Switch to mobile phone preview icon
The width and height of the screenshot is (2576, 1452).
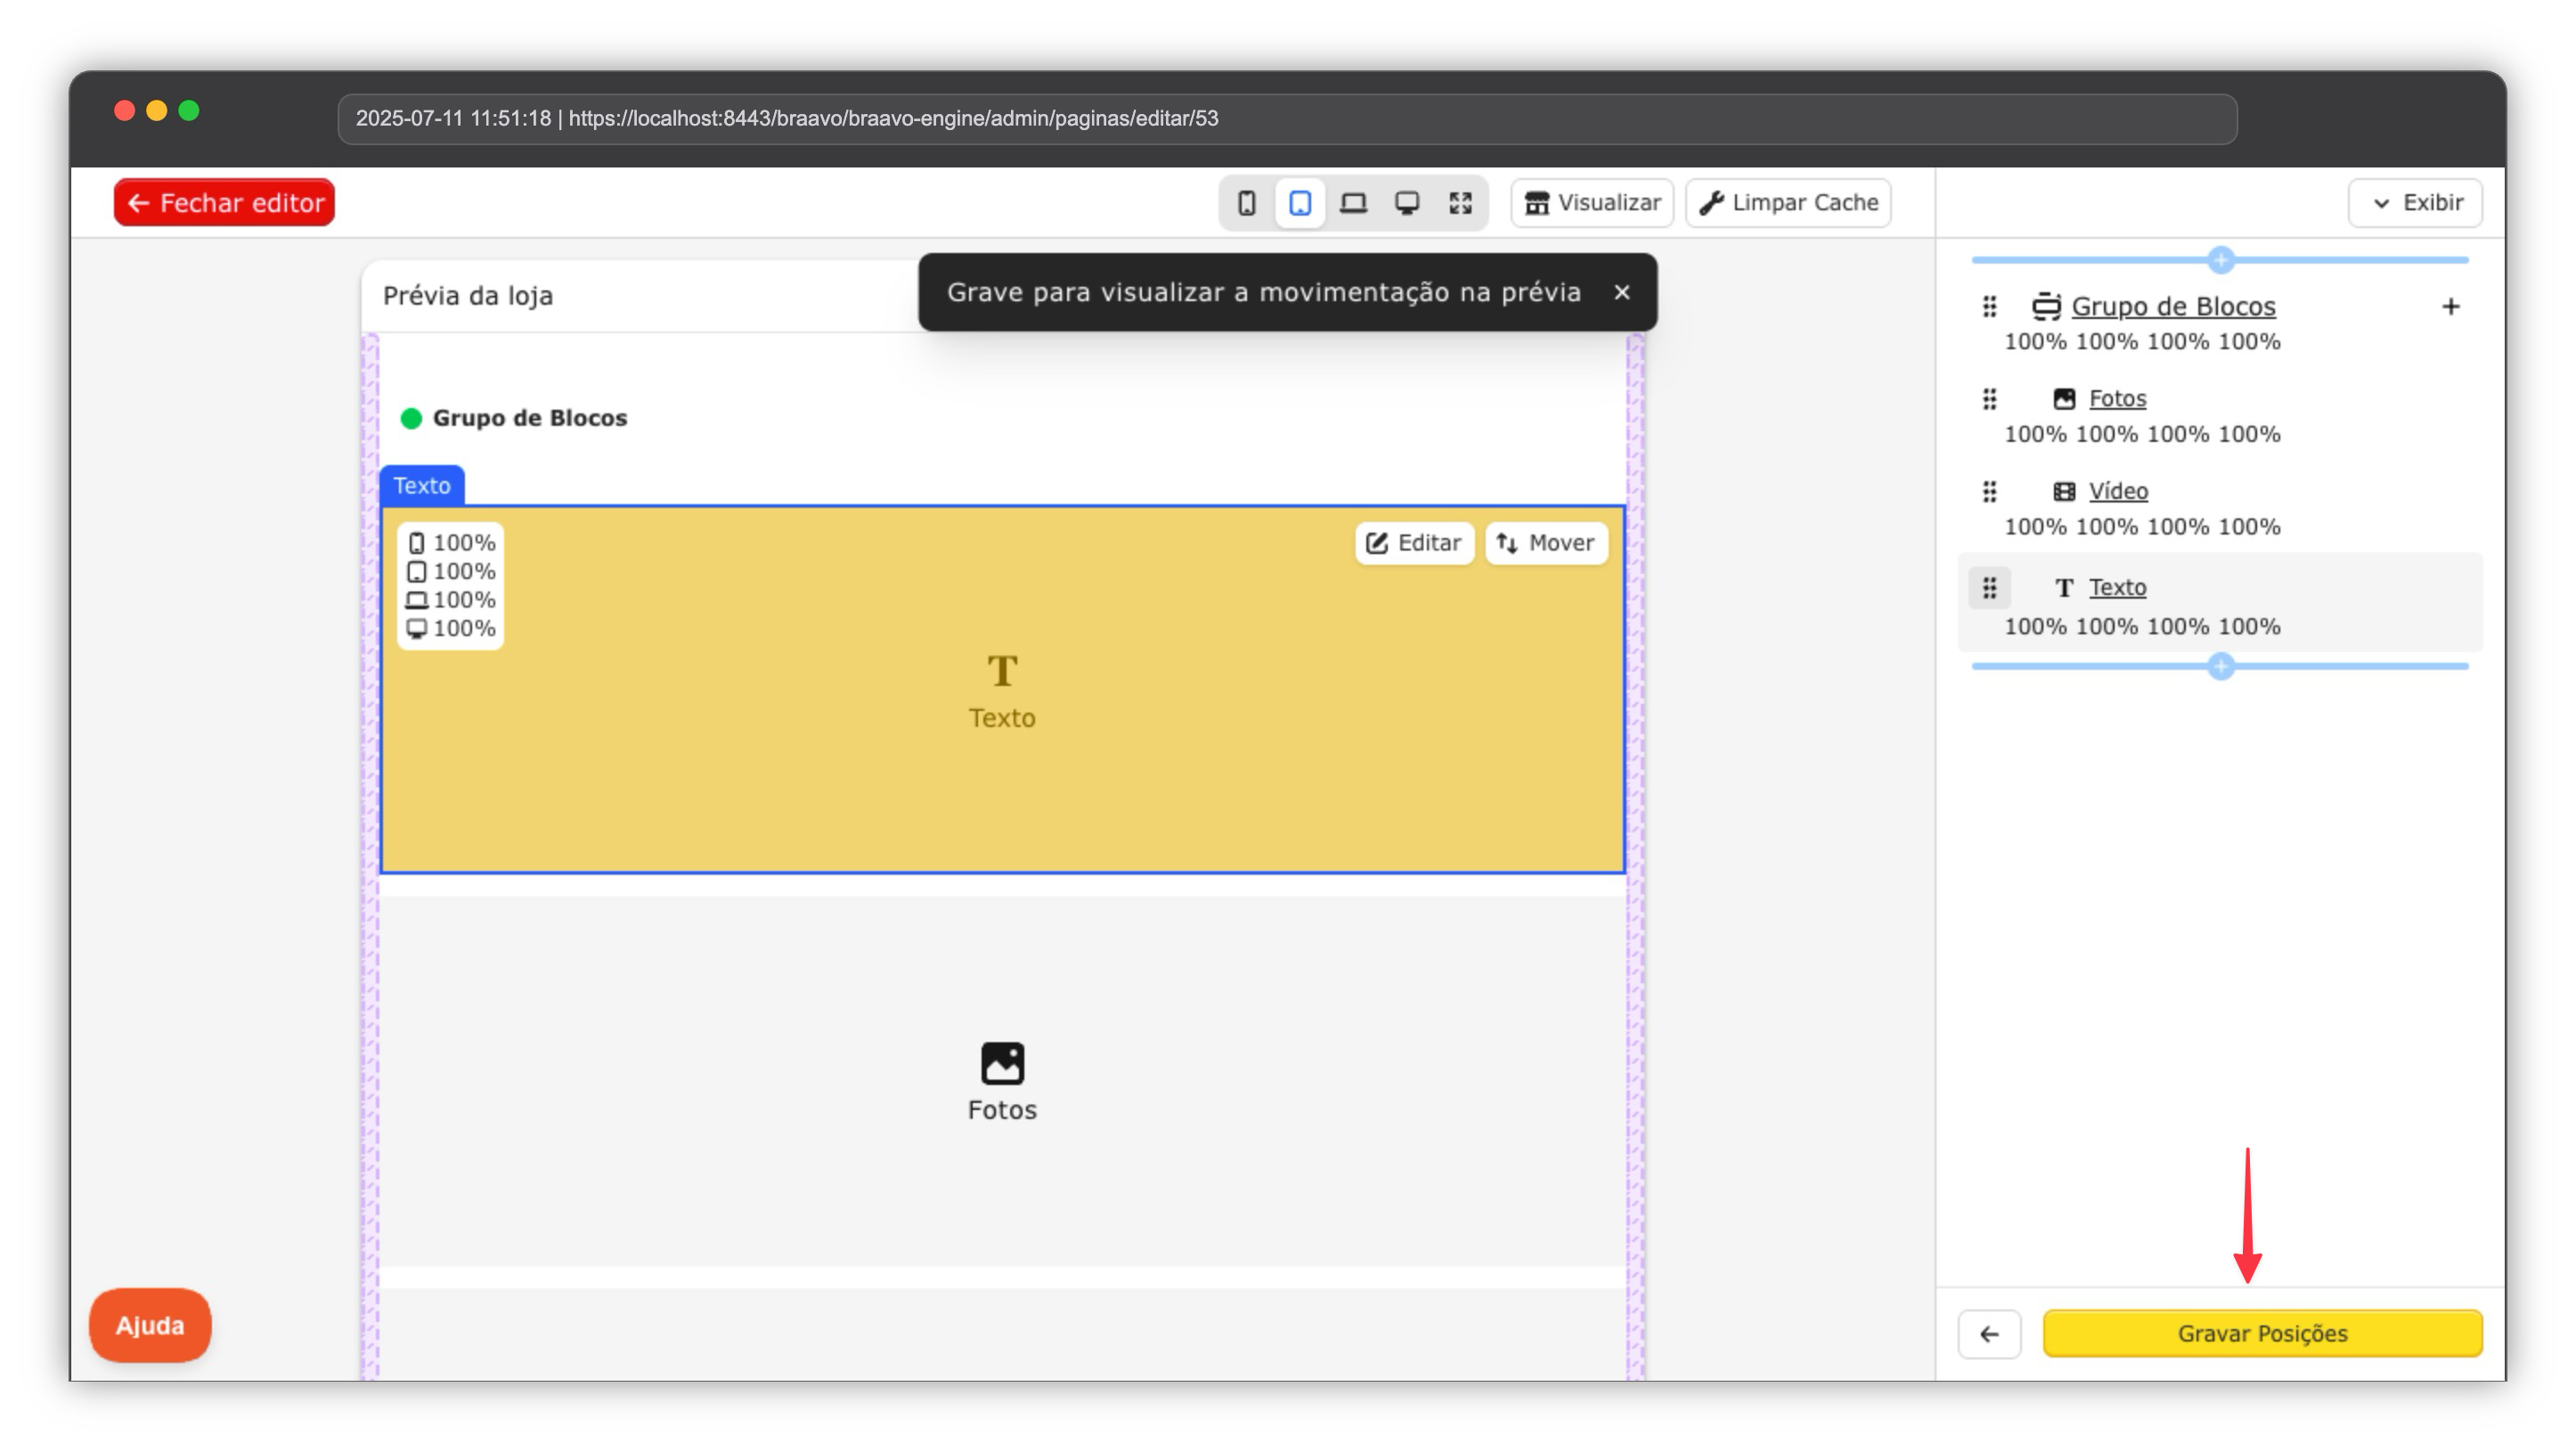pyautogui.click(x=1246, y=203)
